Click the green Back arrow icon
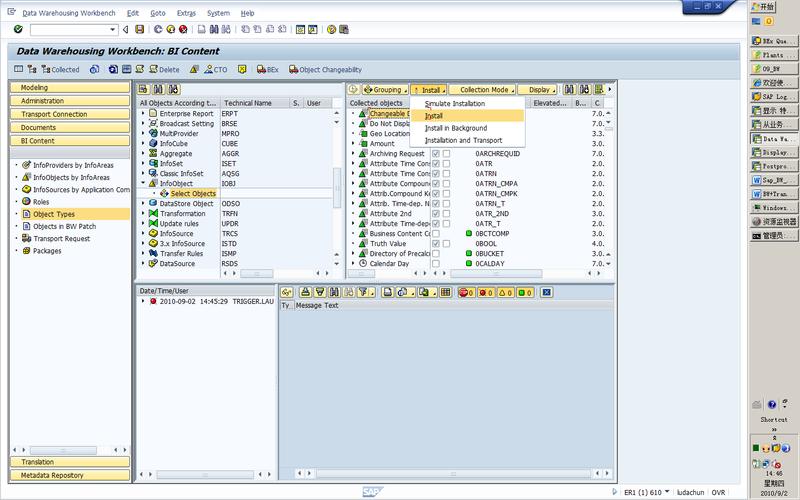Viewport: 800px width, 500px height. coord(158,30)
